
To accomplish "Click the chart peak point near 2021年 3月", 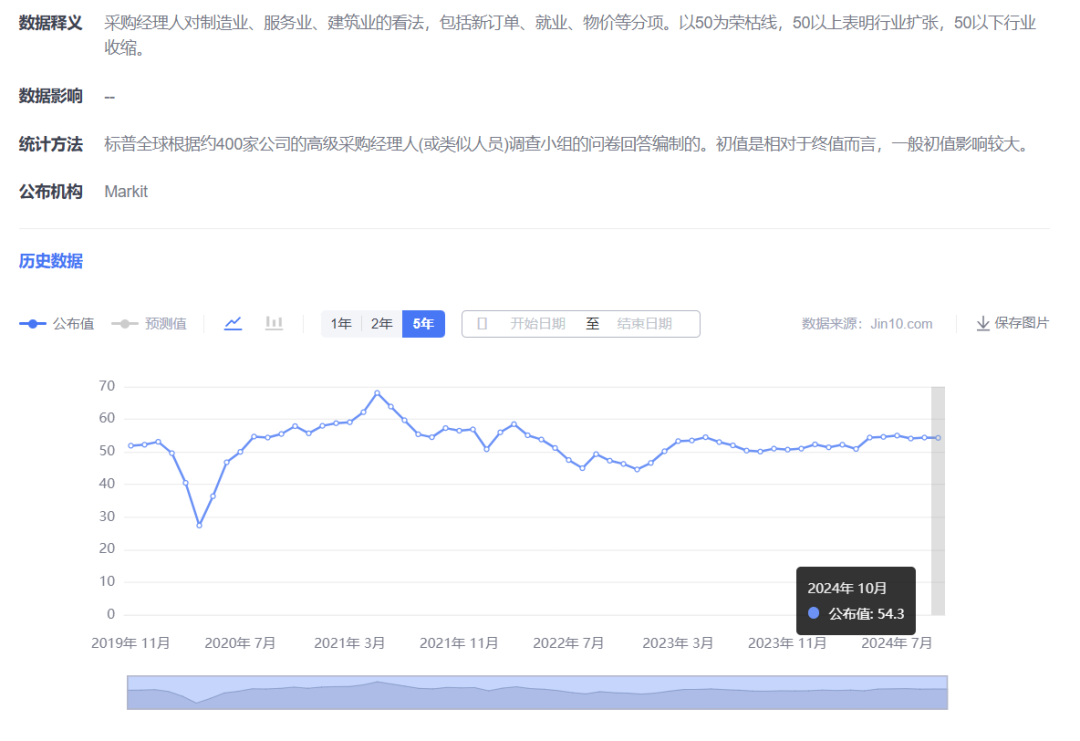I will tap(377, 393).
